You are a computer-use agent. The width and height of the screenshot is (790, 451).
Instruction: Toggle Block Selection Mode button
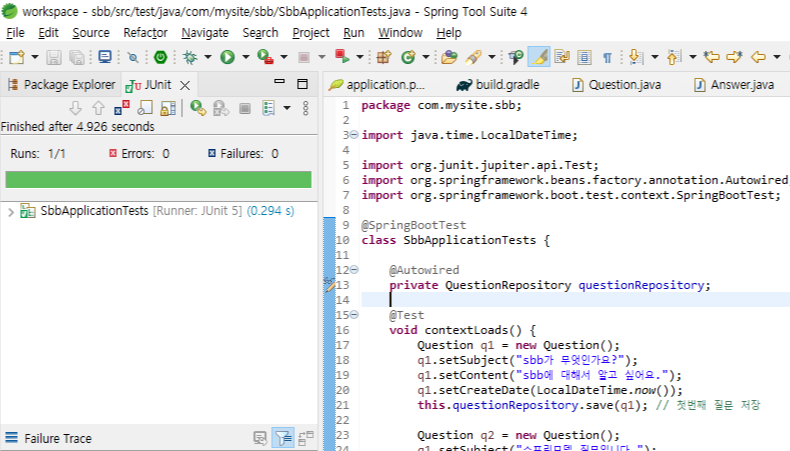coord(584,57)
